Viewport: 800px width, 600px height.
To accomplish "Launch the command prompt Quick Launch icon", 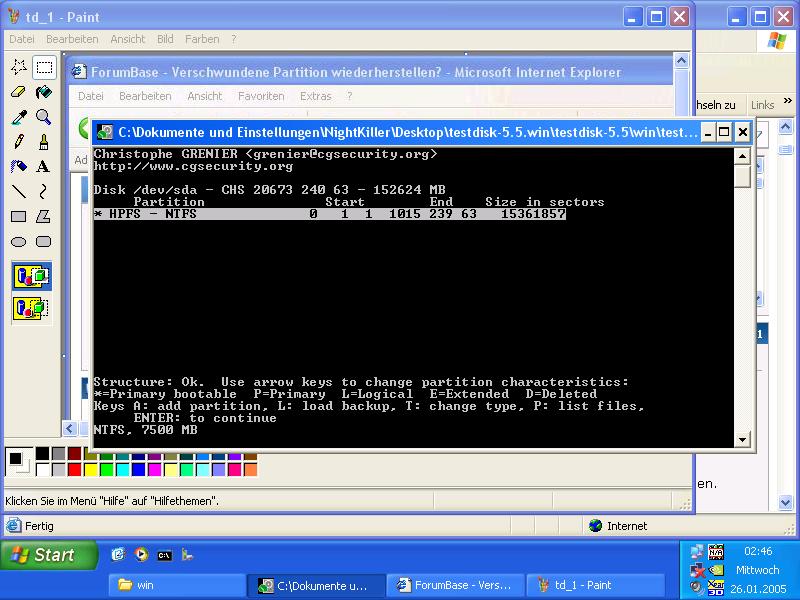I will coord(164,555).
